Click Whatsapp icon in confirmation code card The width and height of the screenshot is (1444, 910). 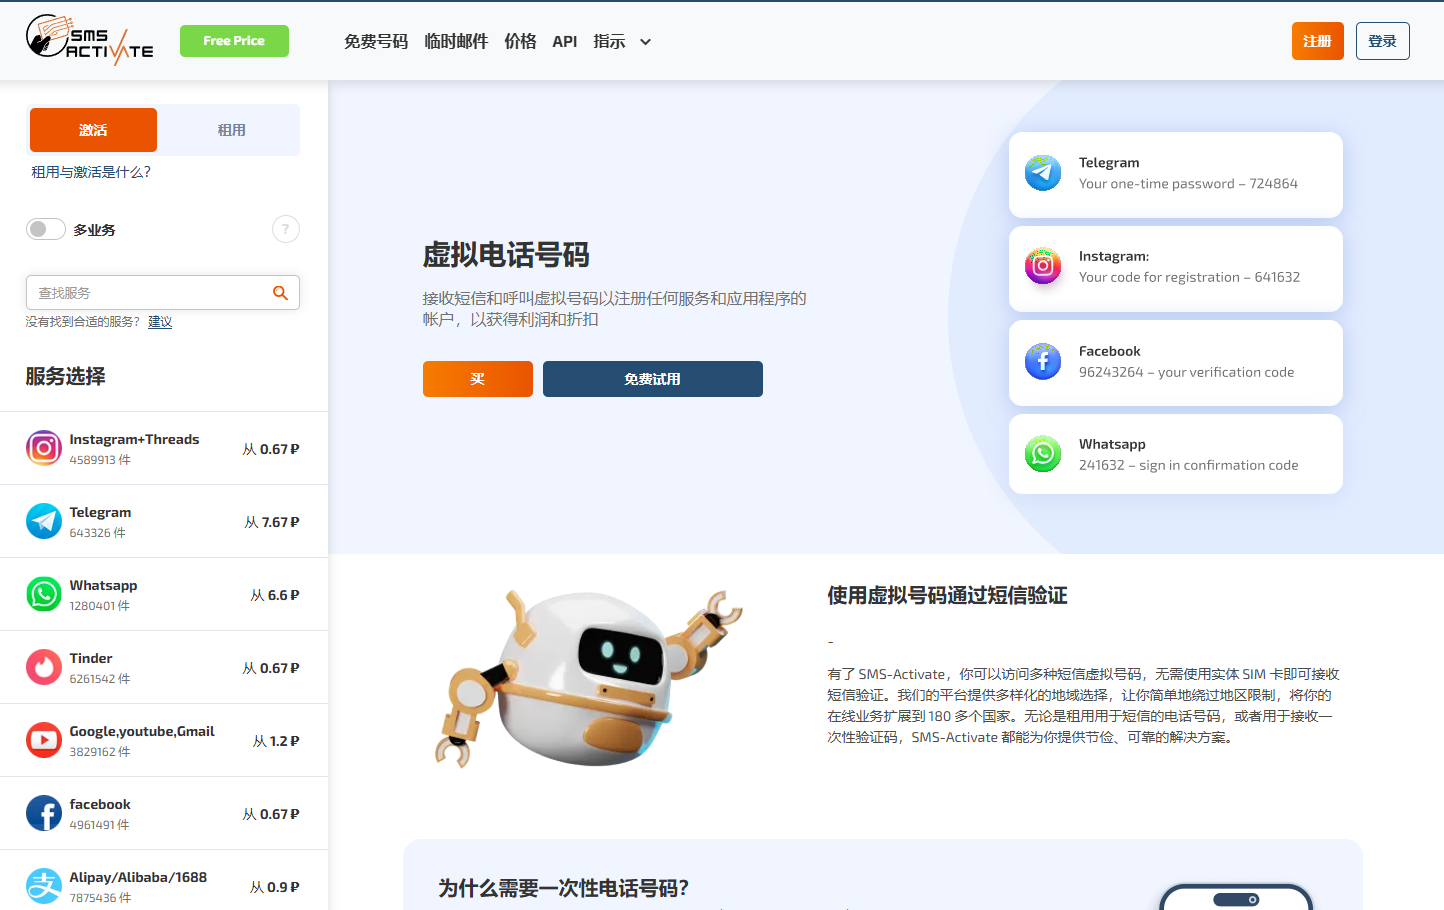(x=1043, y=454)
